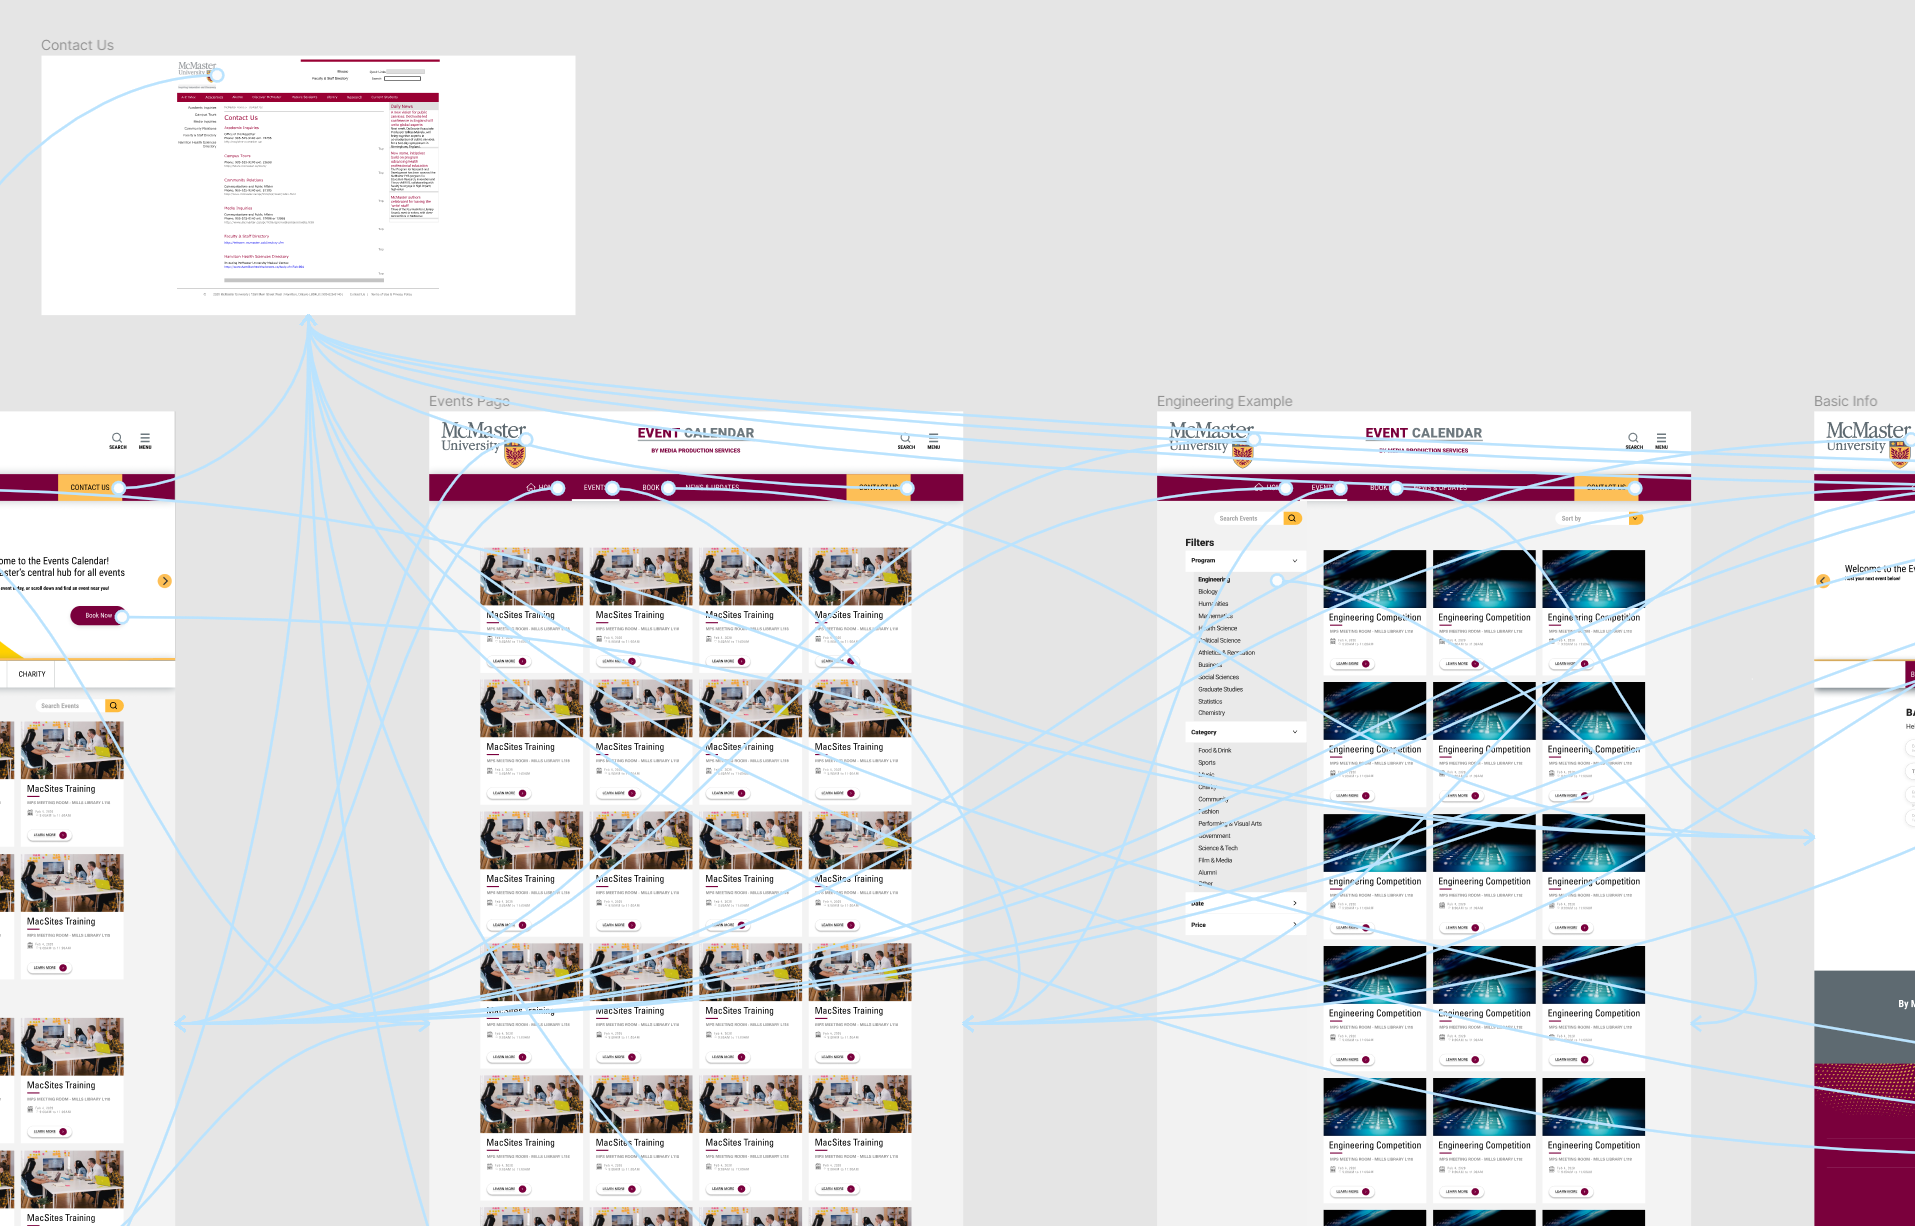This screenshot has width=1915, height=1226.
Task: Select the 'Filters' heading in Engineering Example
Action: click(x=1199, y=542)
